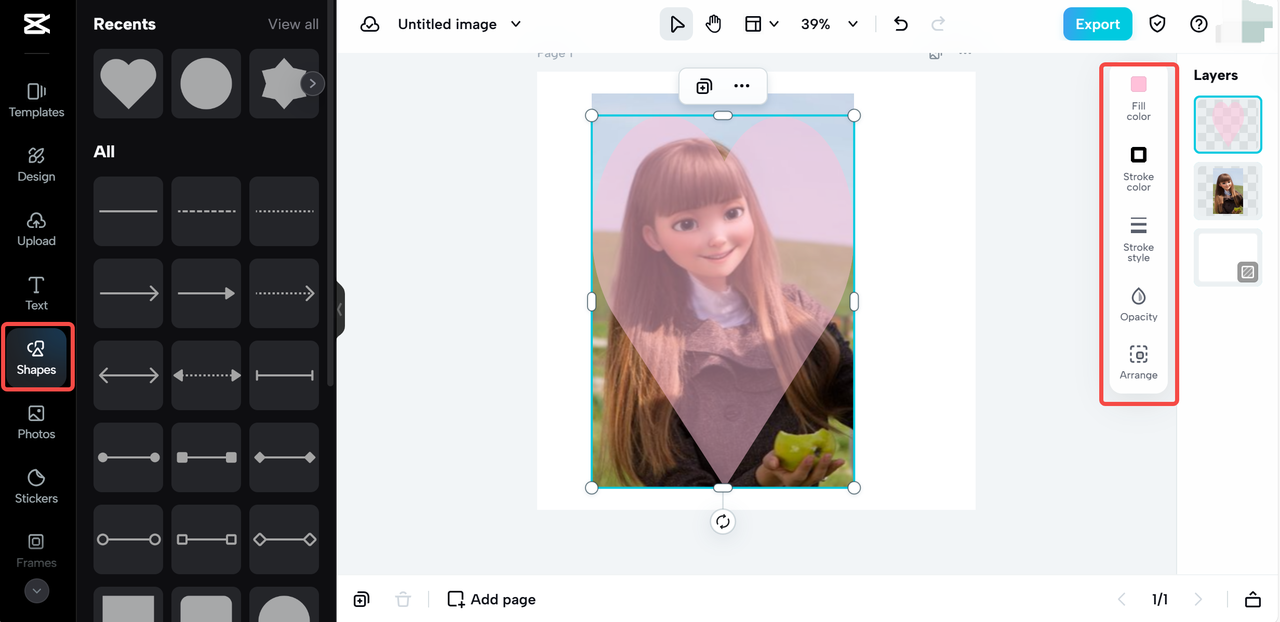Insert the dotted arrow shape
Viewport: 1280px width, 622px height.
[x=284, y=293]
